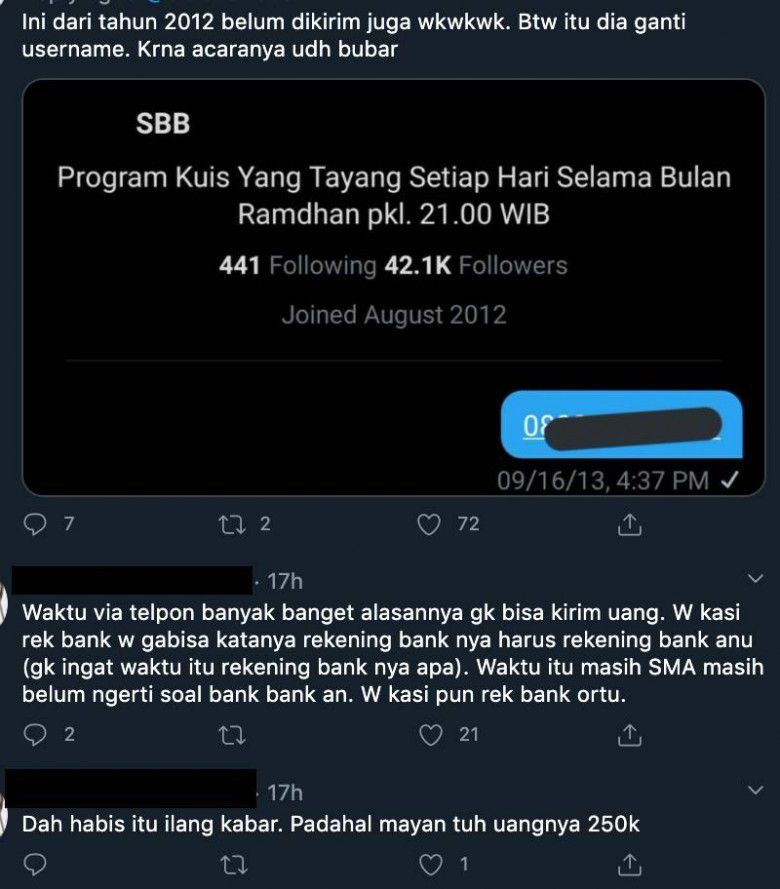Share the 'Waktu via telpon' tweet

tap(629, 735)
